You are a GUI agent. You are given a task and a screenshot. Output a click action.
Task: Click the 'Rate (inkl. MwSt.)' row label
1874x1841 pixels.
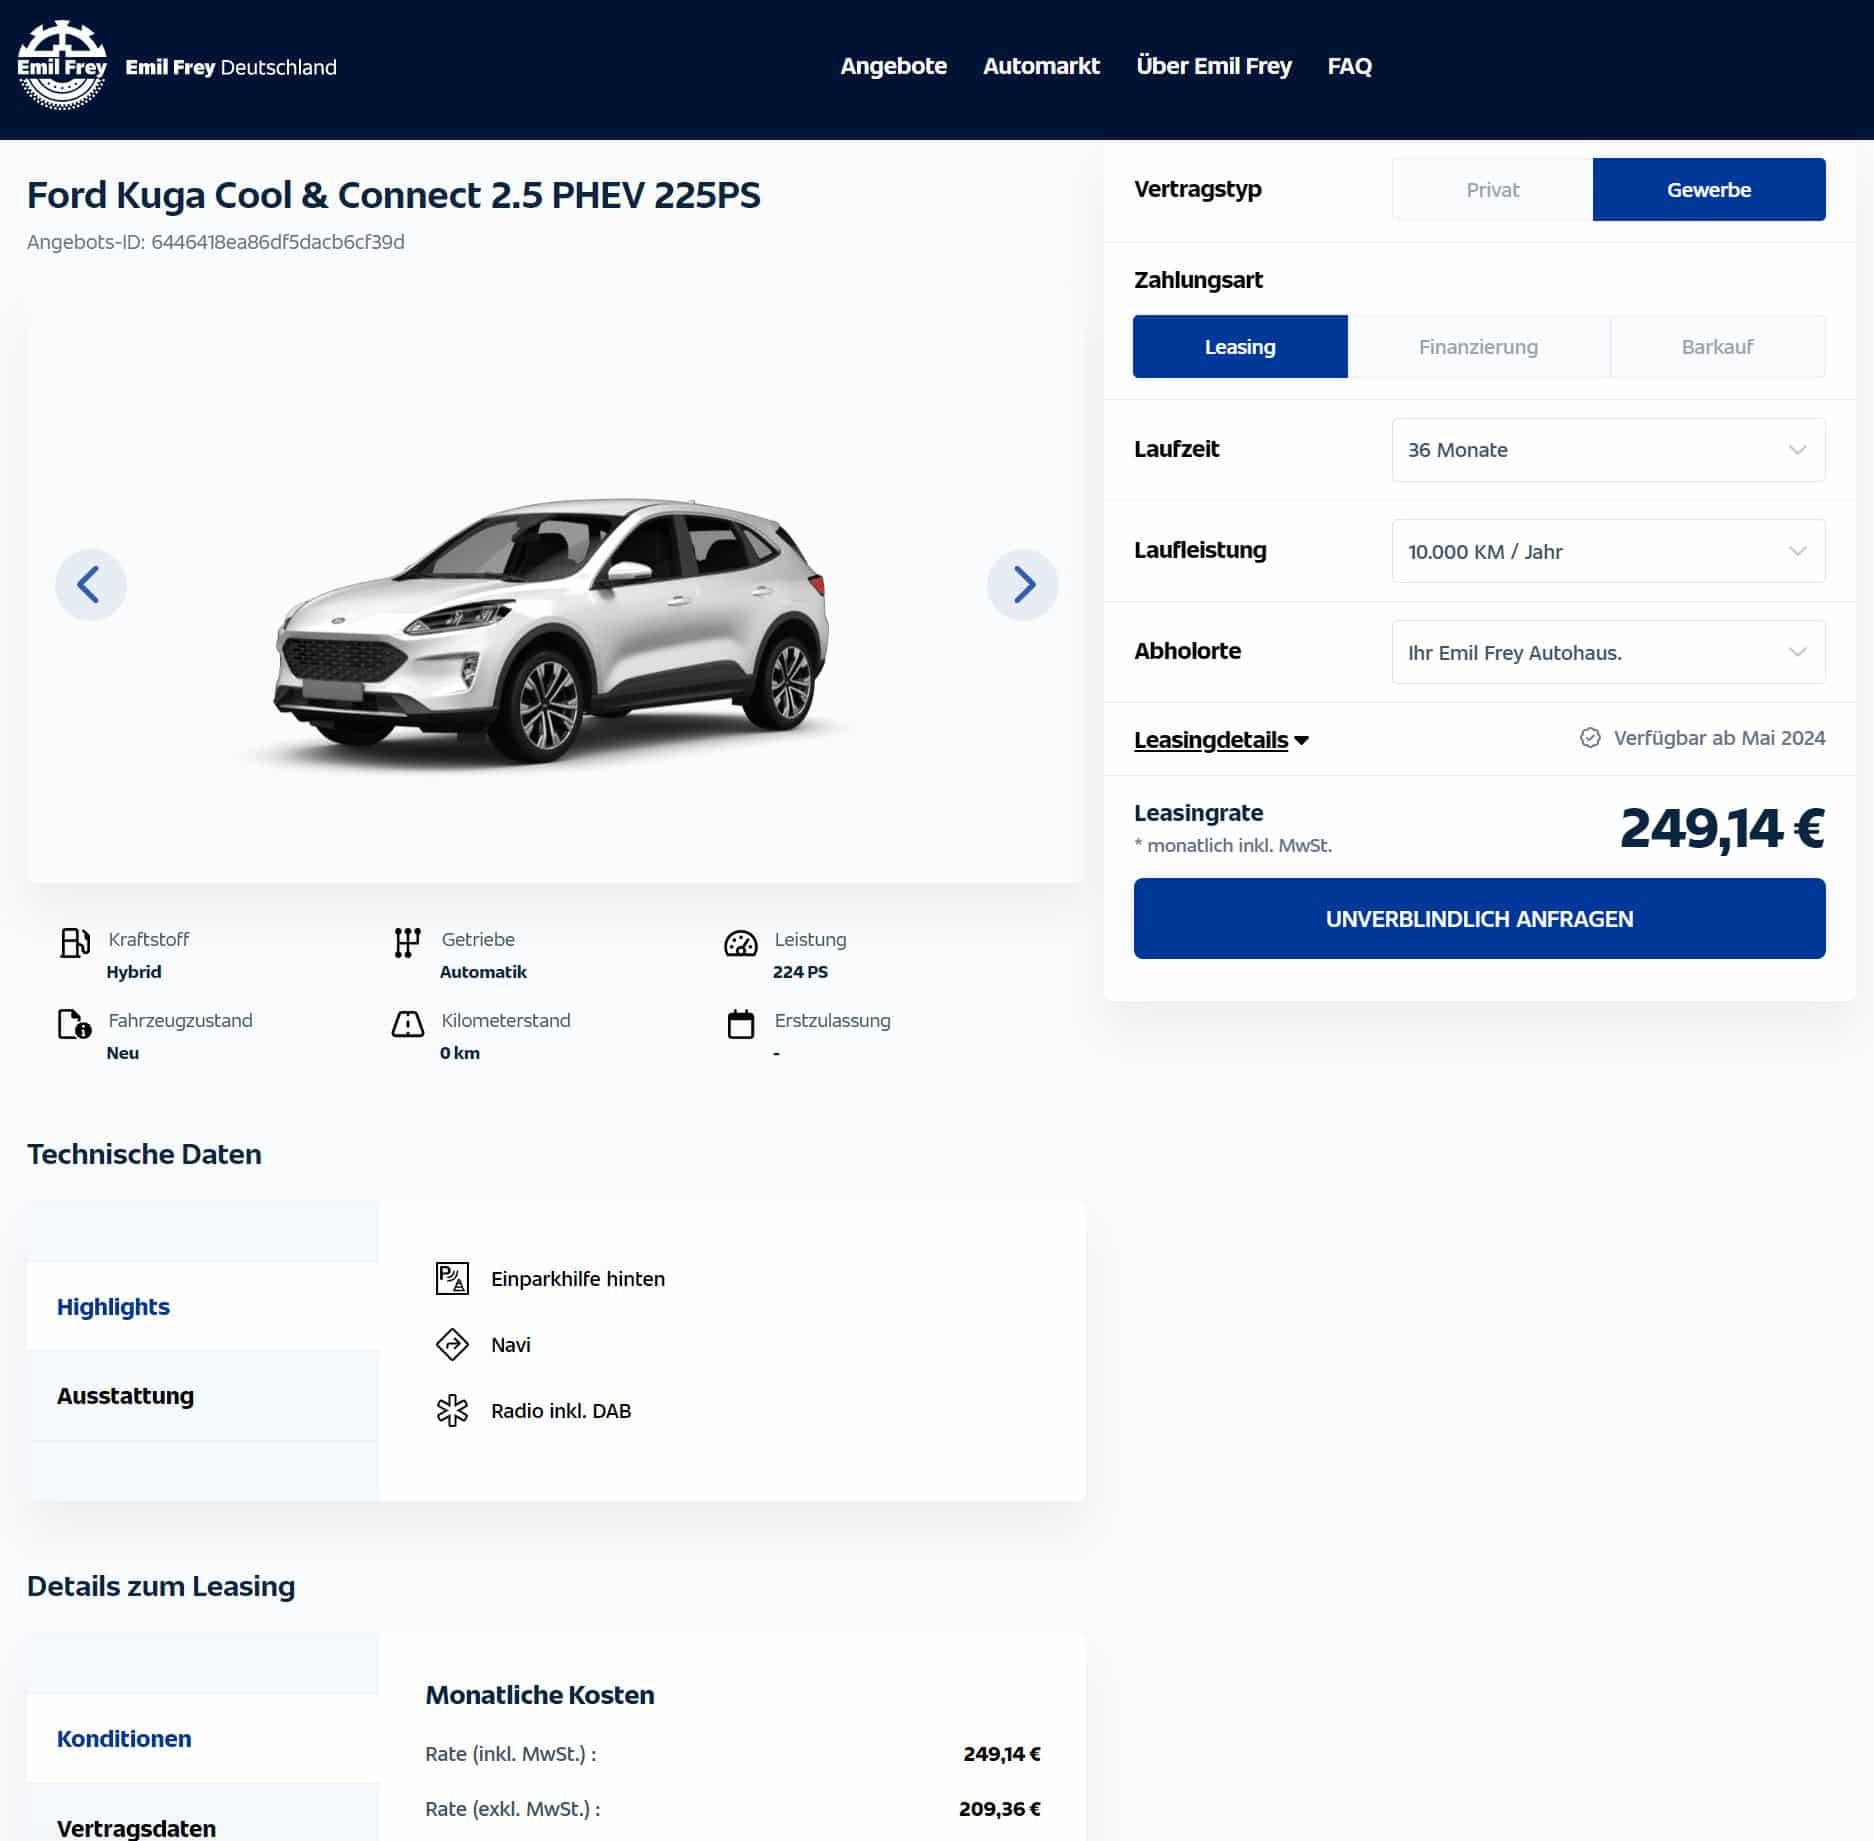510,1754
